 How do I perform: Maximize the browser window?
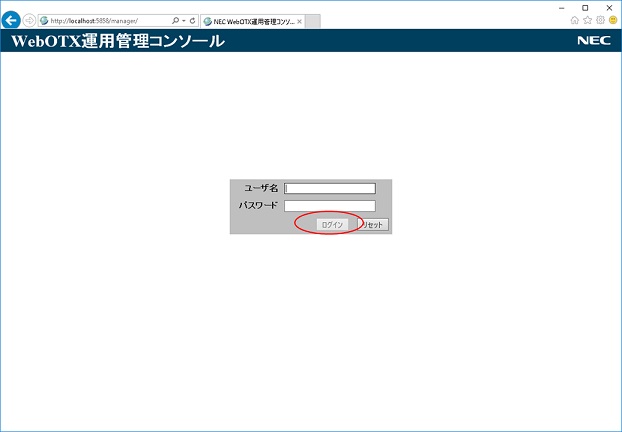tap(585, 7)
